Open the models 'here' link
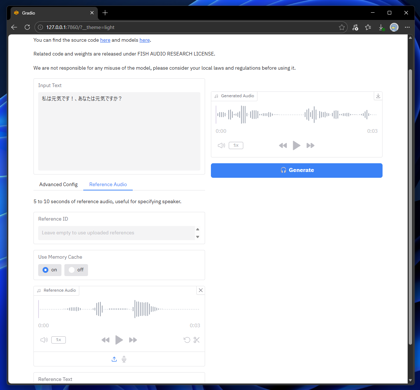Viewport: 420px width, 390px height. click(x=144, y=40)
